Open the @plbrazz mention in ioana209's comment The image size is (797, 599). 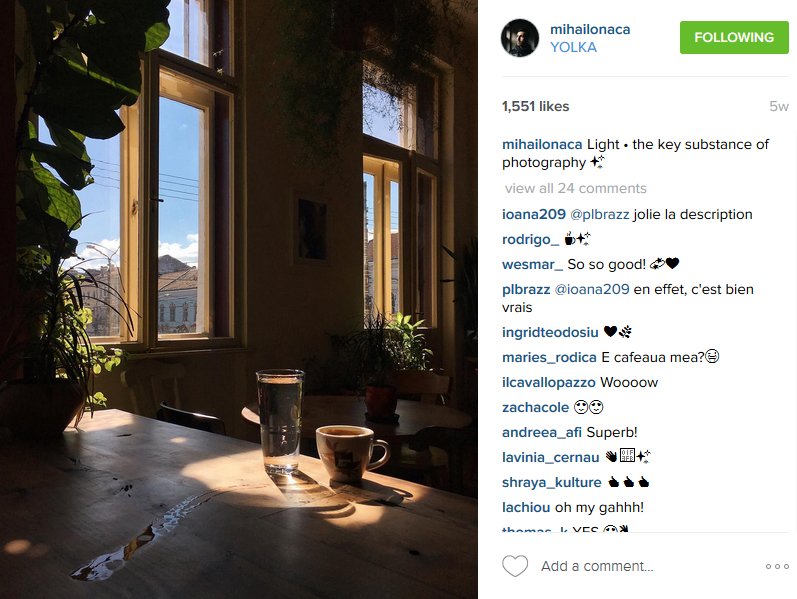coord(600,215)
